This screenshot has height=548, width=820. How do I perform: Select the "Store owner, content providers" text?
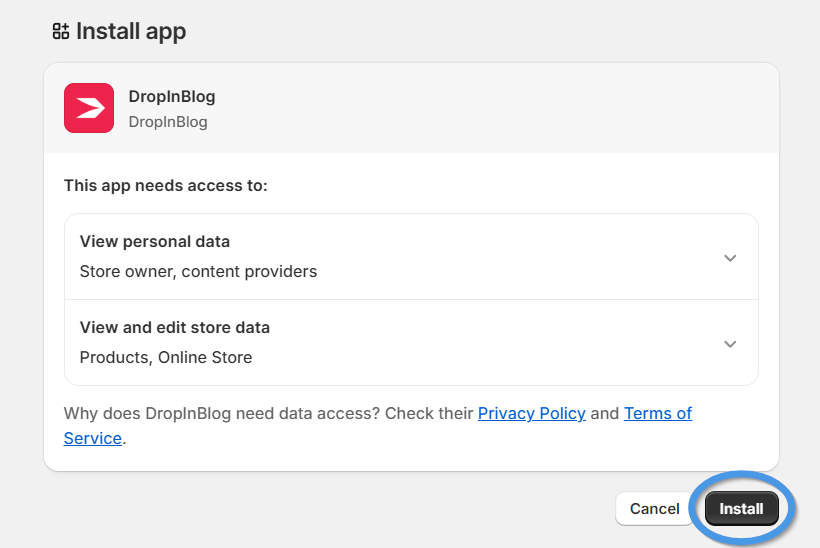198,271
